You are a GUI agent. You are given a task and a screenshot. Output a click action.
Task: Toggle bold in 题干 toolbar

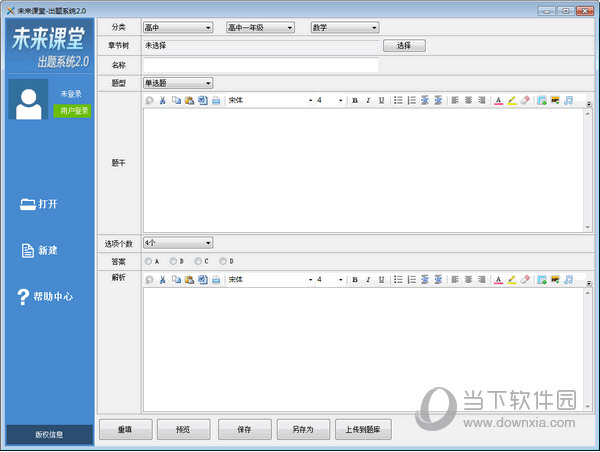pos(355,100)
